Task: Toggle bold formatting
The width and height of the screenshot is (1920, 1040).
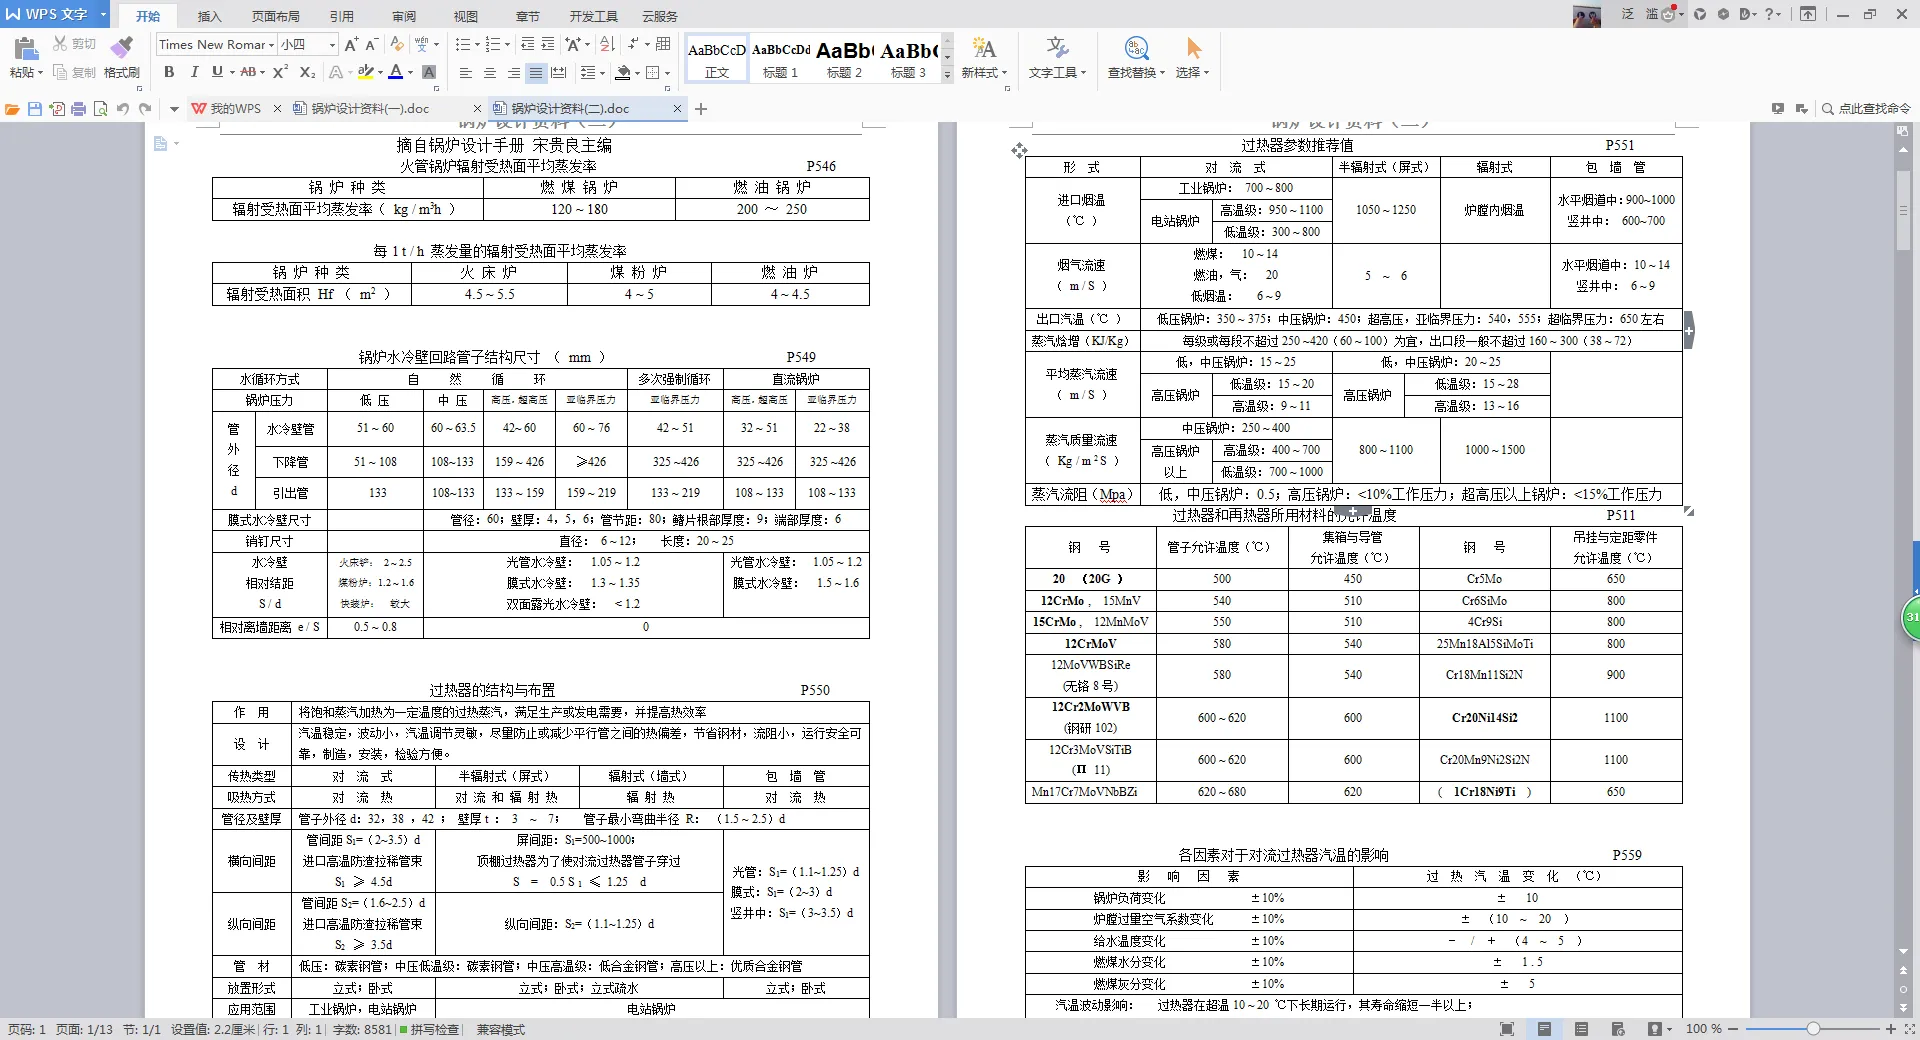Action: (x=169, y=72)
